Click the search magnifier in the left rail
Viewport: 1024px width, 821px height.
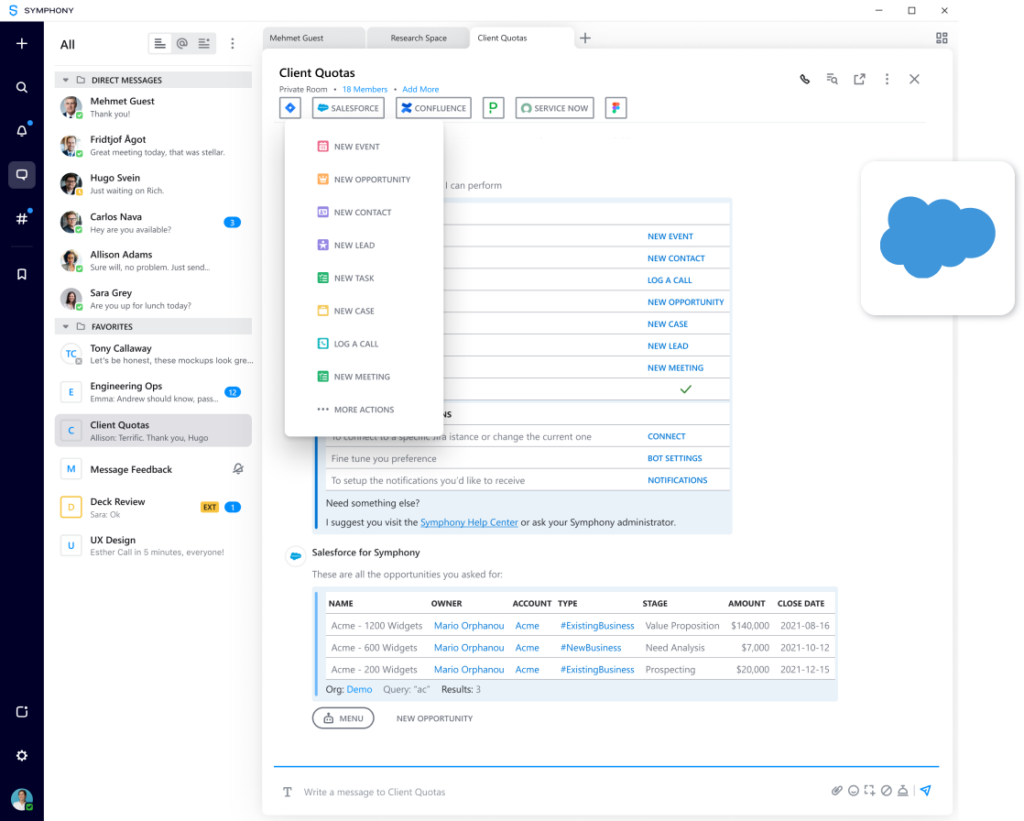point(22,87)
